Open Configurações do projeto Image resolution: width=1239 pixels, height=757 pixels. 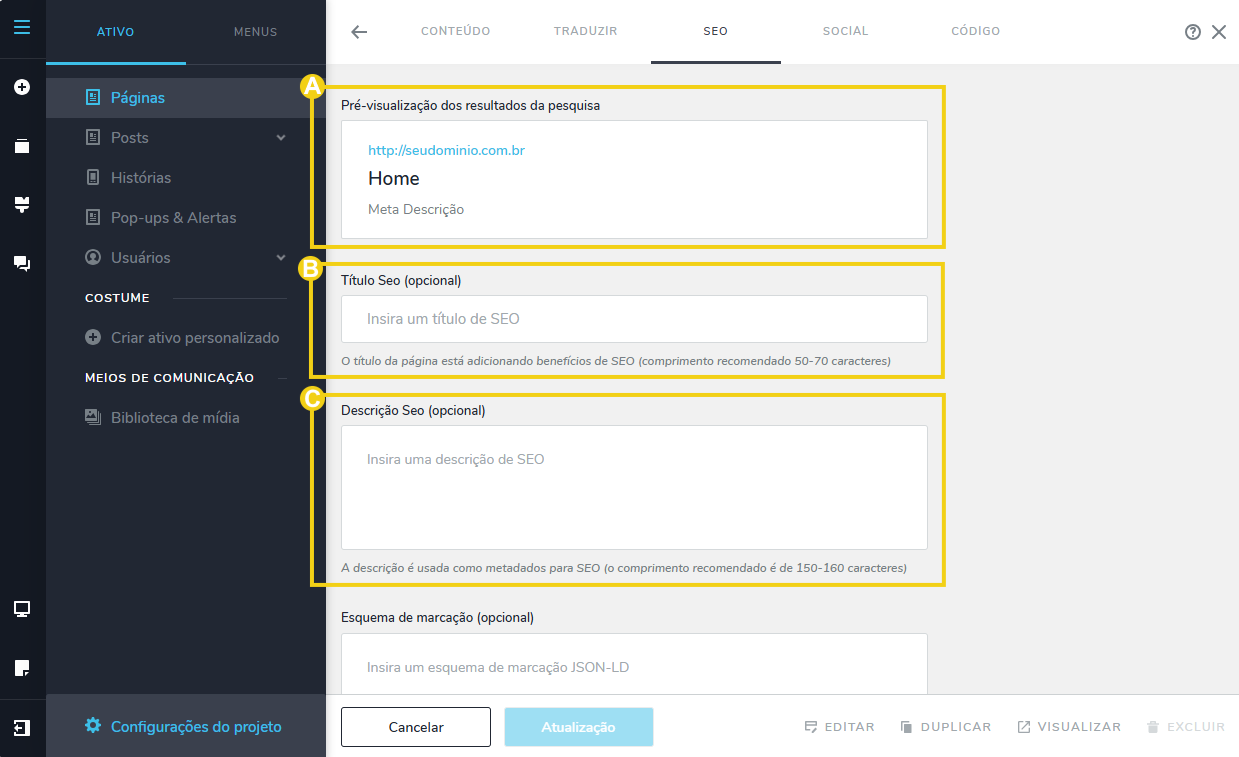click(x=196, y=727)
